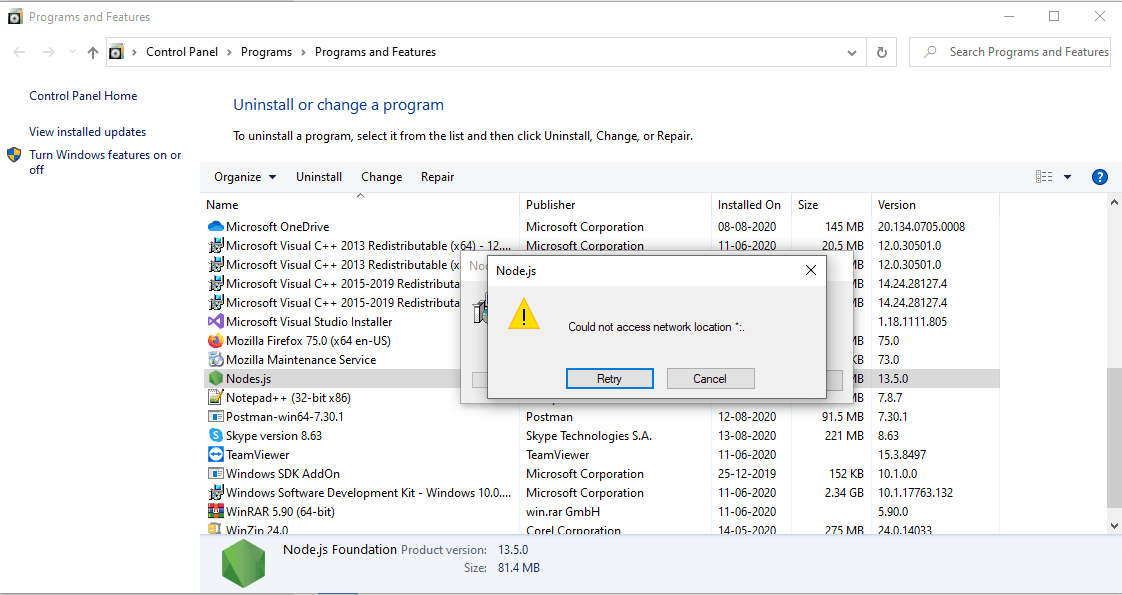Open the Organize dropdown menu

tap(245, 177)
